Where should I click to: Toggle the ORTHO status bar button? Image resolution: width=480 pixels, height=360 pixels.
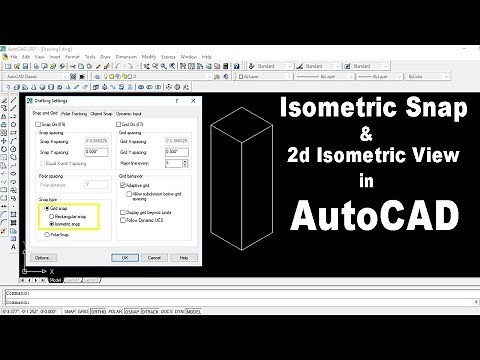point(98,311)
